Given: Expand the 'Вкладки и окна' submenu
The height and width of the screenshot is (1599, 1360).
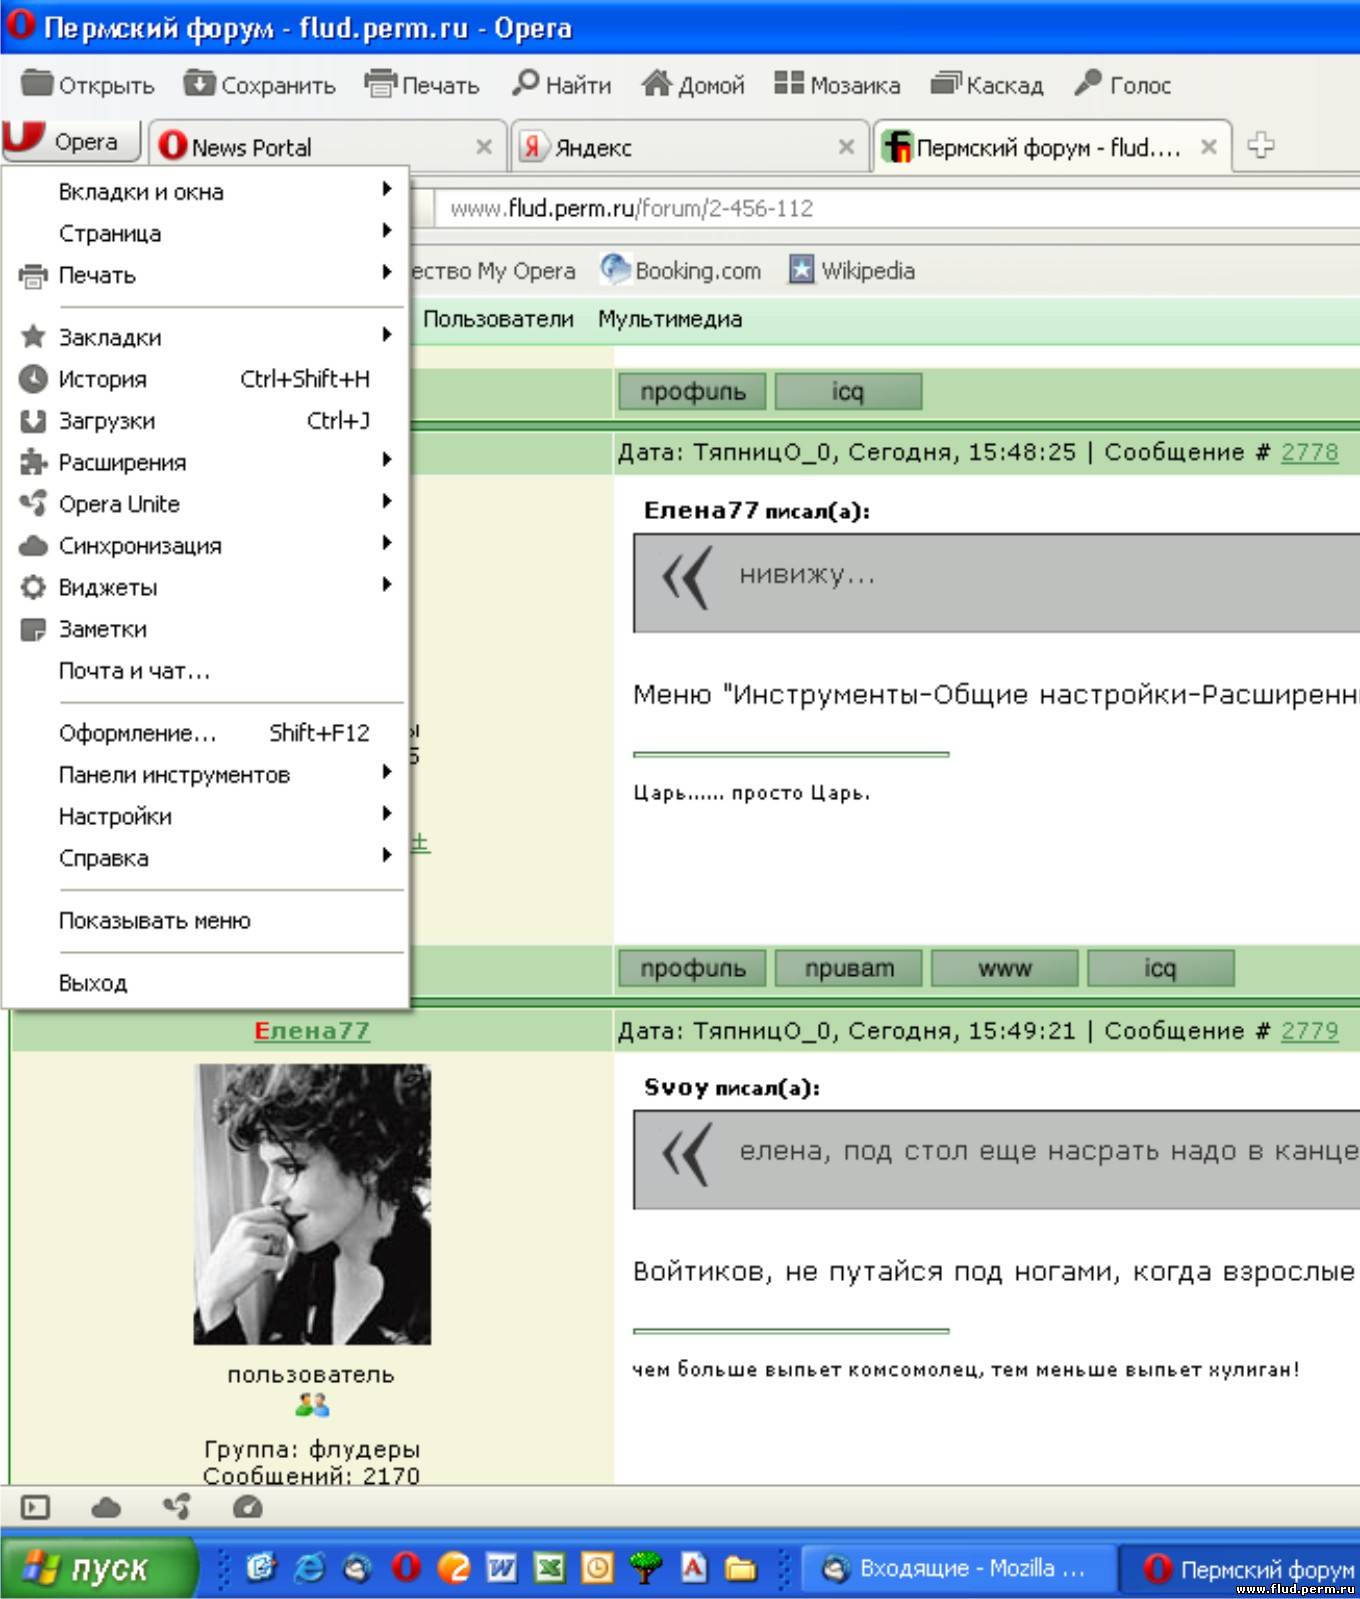Looking at the screenshot, I should pyautogui.click(x=141, y=192).
